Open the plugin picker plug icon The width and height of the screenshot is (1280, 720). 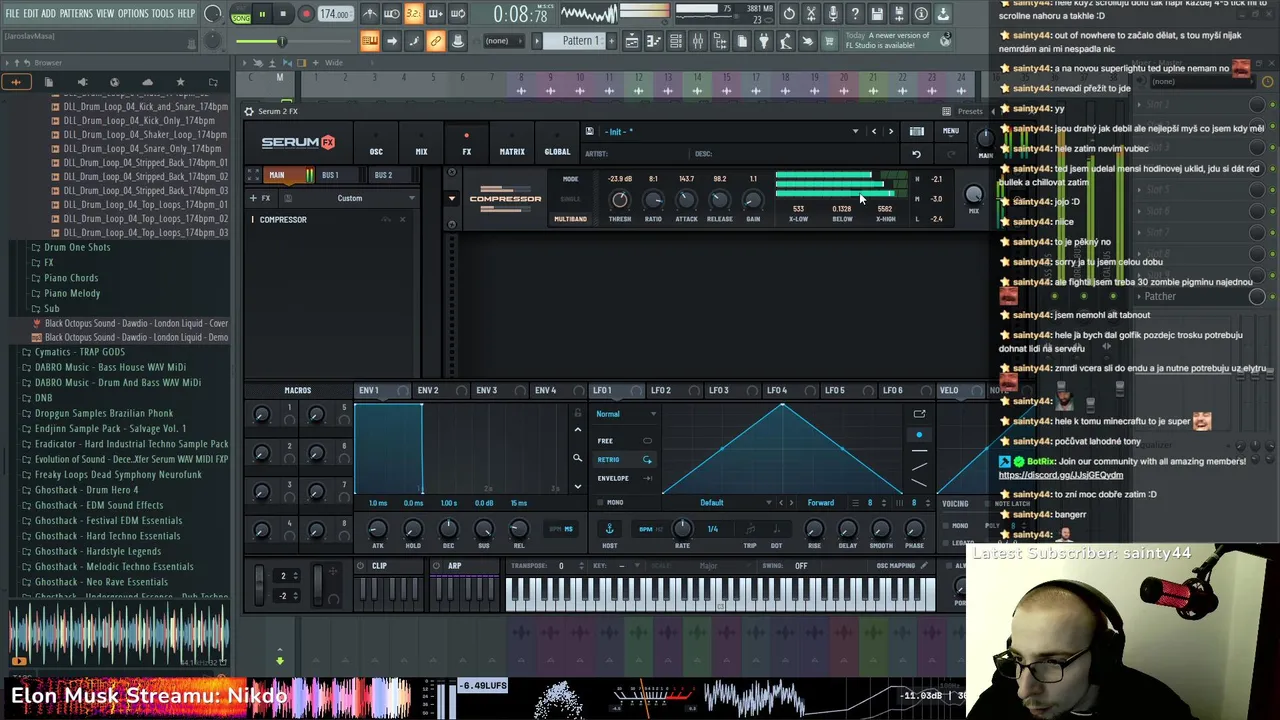(763, 41)
